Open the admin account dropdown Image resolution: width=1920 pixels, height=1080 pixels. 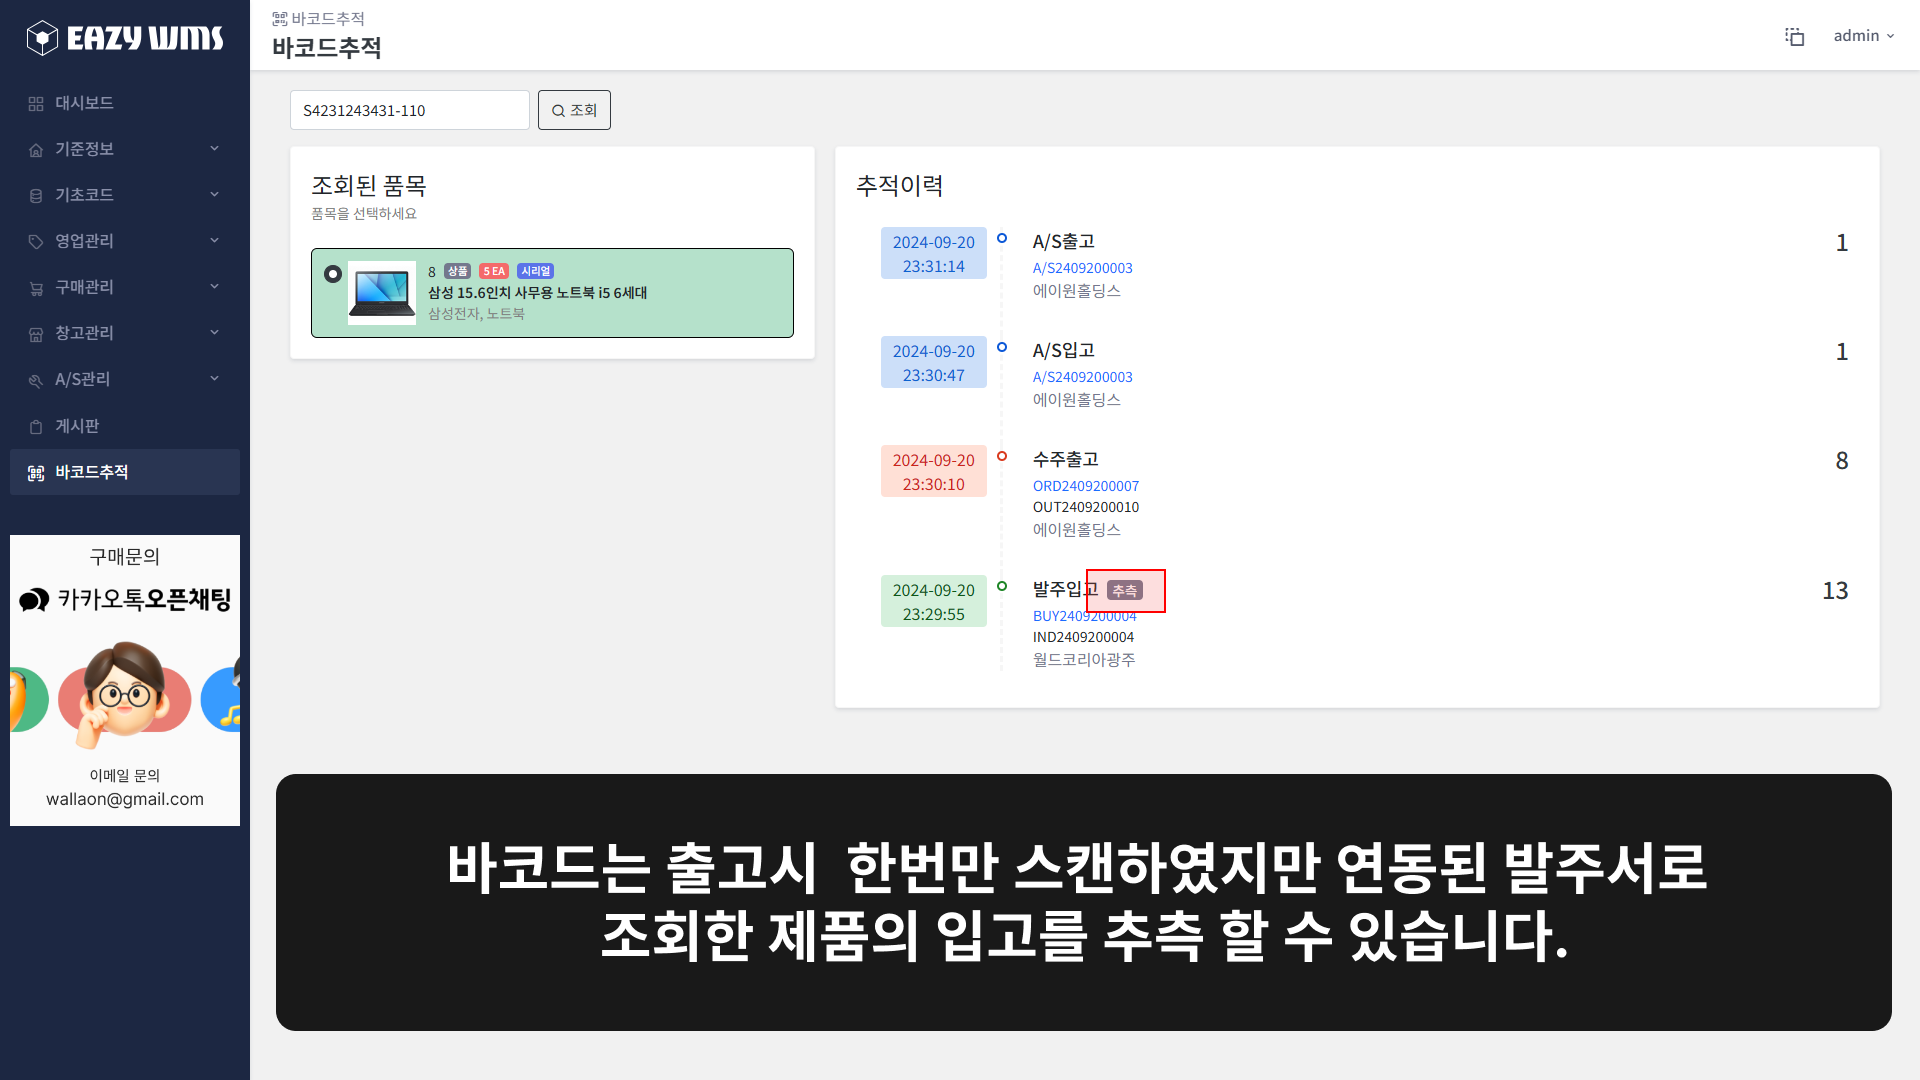(x=1862, y=36)
